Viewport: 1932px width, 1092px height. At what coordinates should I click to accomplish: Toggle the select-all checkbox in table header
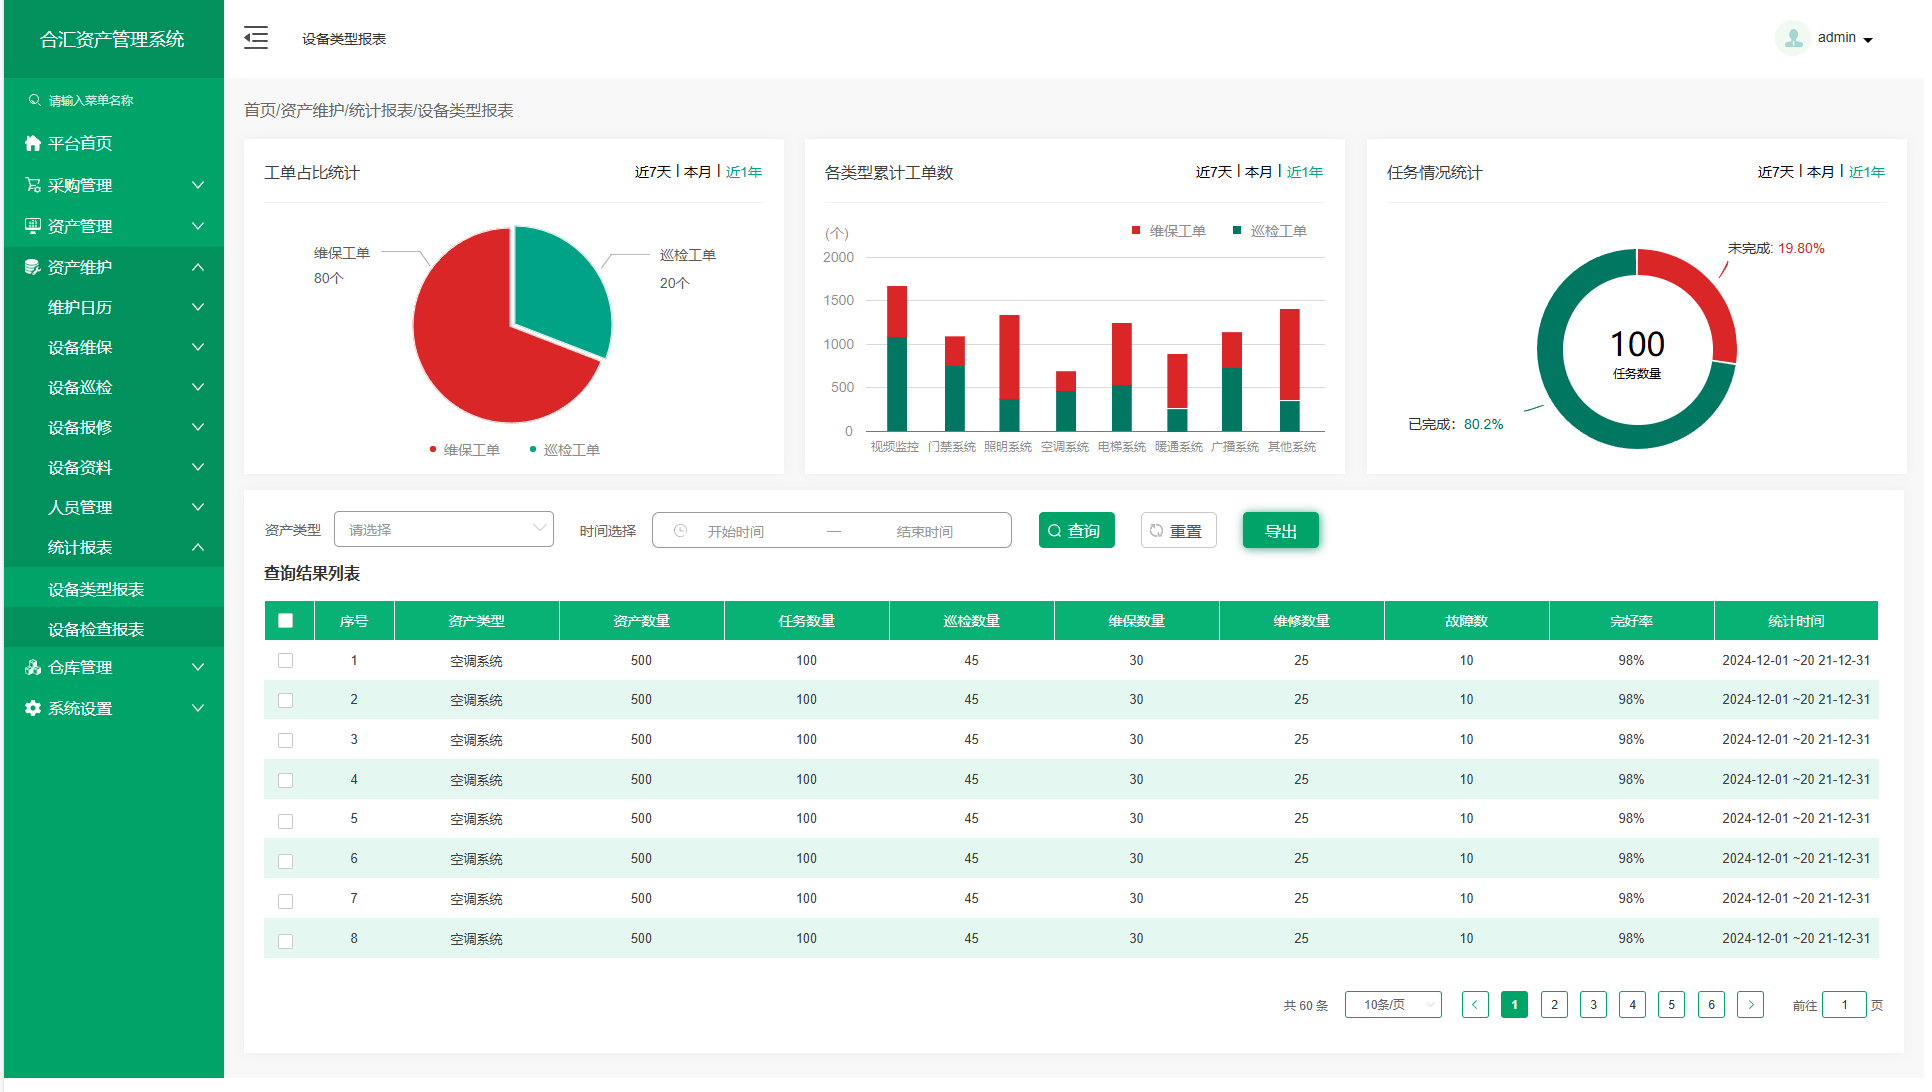tap(286, 621)
